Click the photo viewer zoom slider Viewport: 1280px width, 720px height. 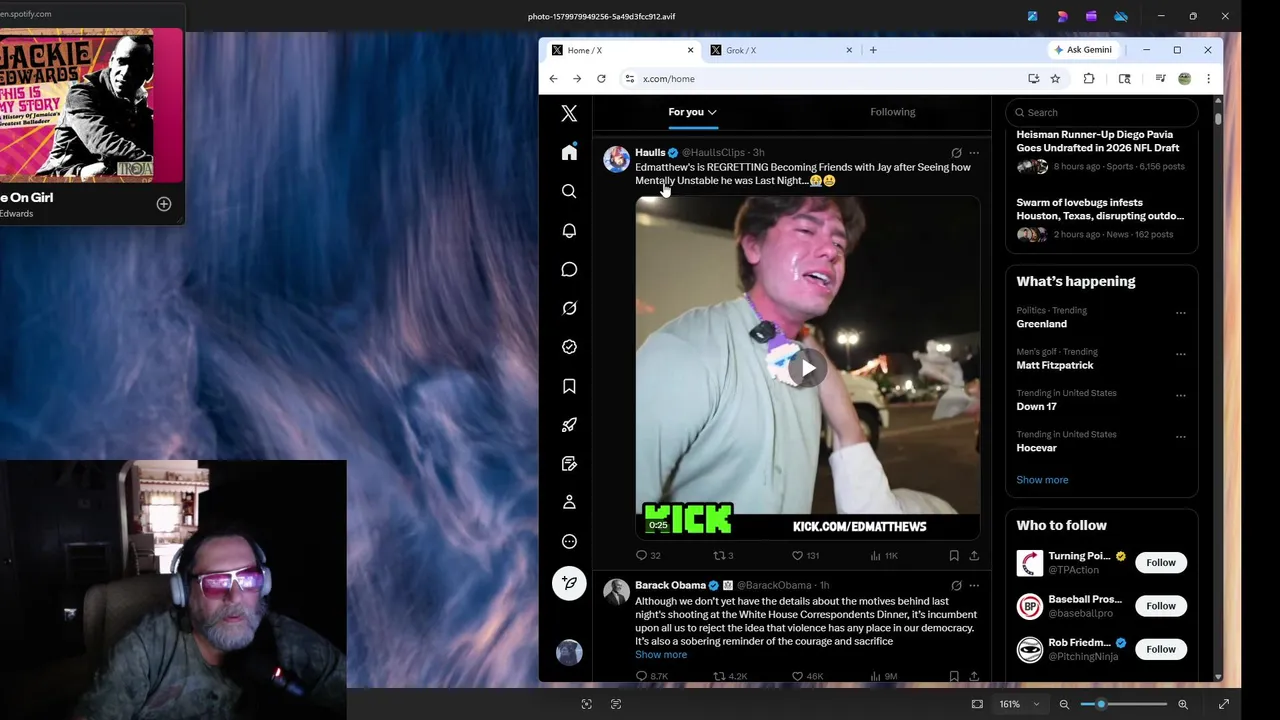click(x=1124, y=704)
